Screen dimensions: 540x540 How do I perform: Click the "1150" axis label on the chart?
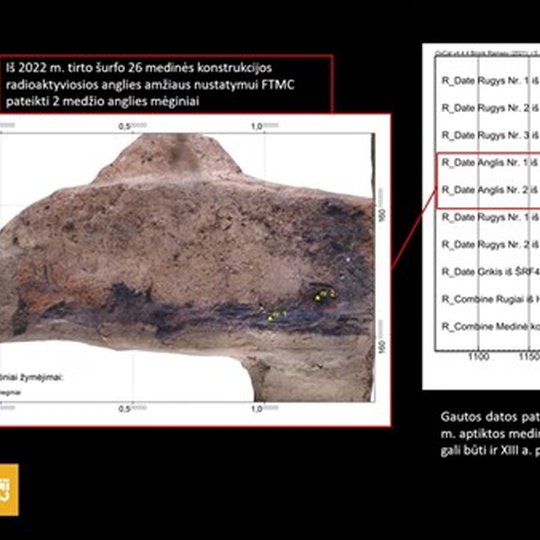click(x=529, y=356)
